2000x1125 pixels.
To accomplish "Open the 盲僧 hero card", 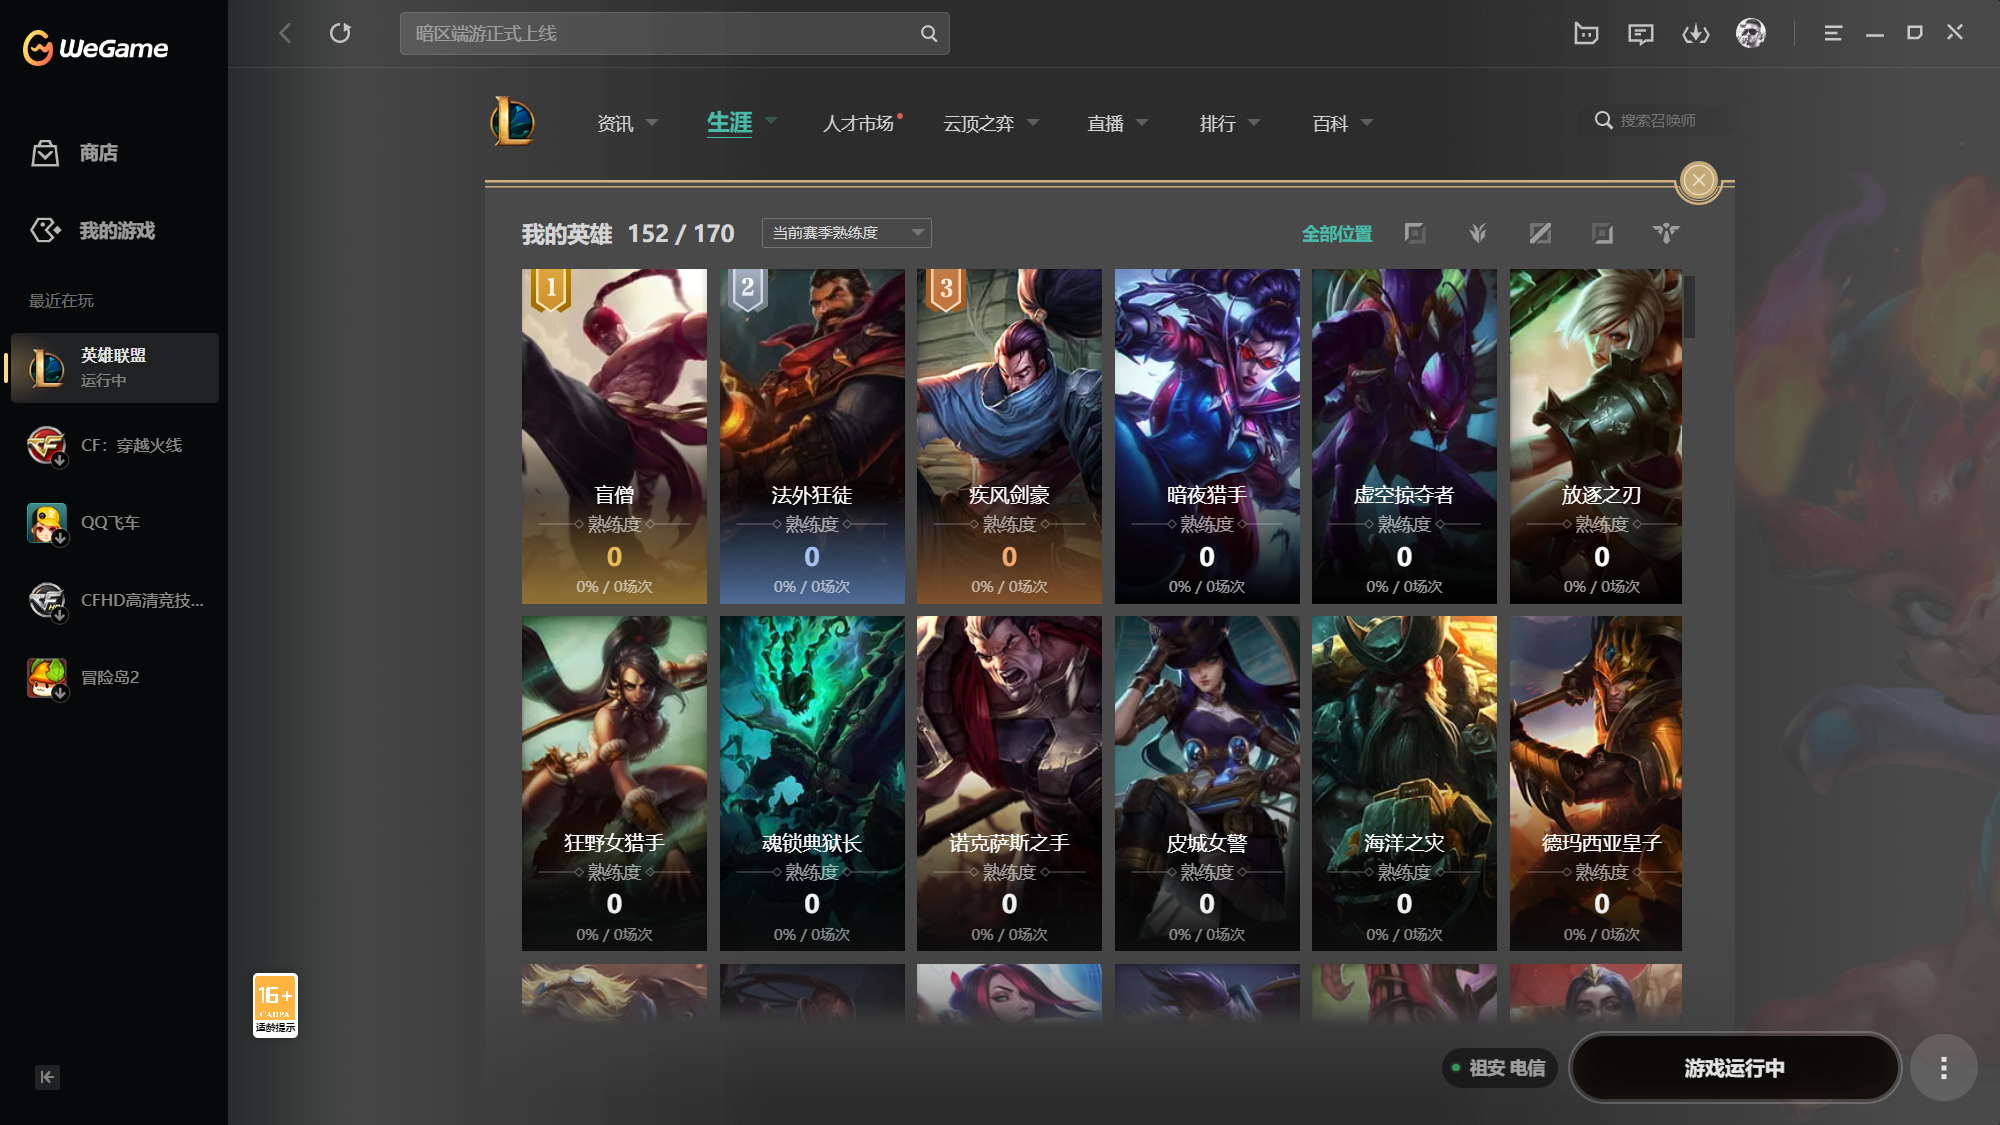I will tap(614, 436).
